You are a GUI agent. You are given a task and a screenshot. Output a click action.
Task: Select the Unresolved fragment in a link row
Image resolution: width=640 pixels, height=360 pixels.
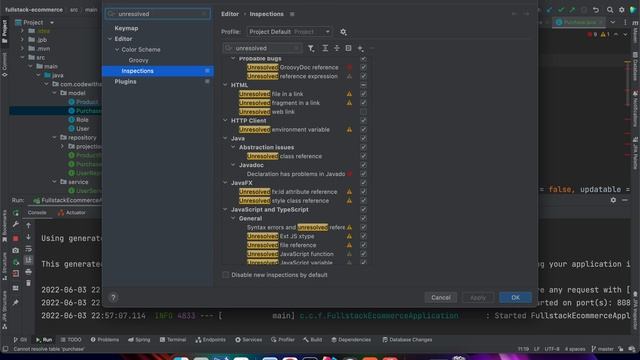[296, 103]
